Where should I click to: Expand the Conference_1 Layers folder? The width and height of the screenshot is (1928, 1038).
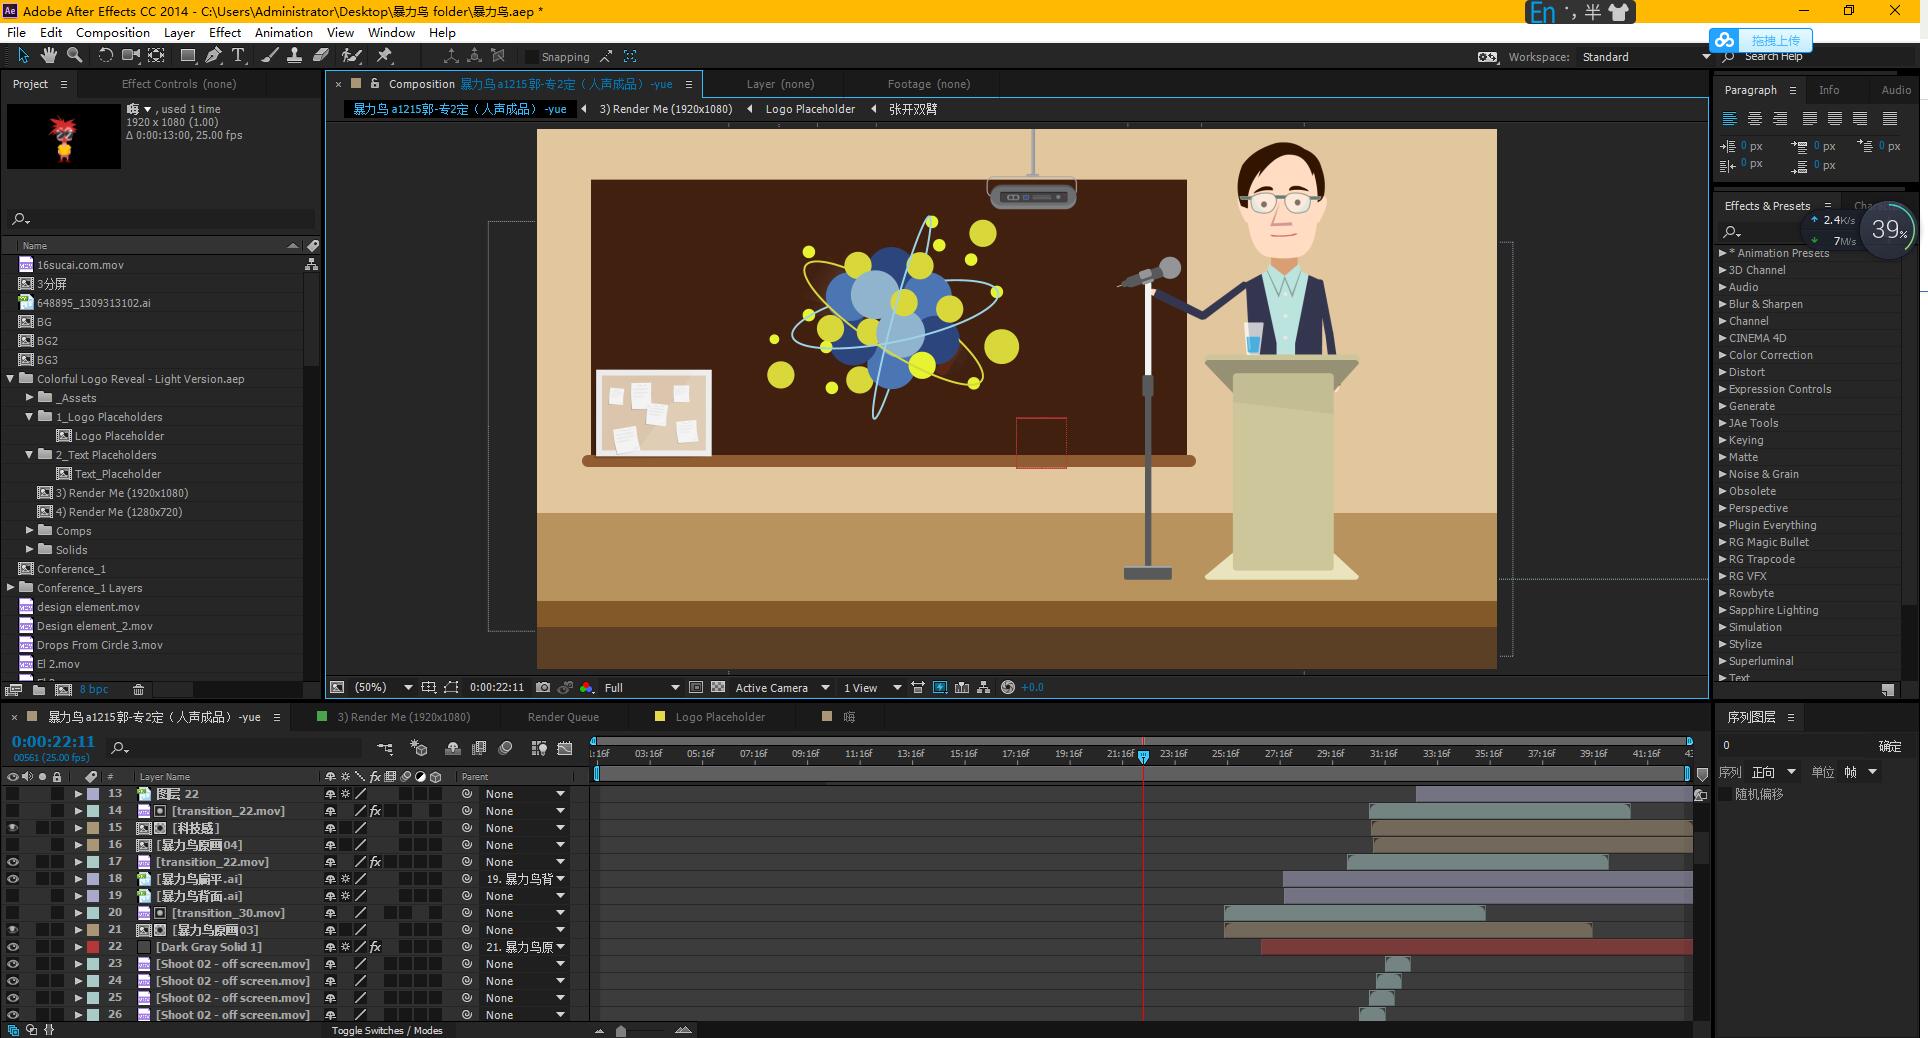(11, 588)
